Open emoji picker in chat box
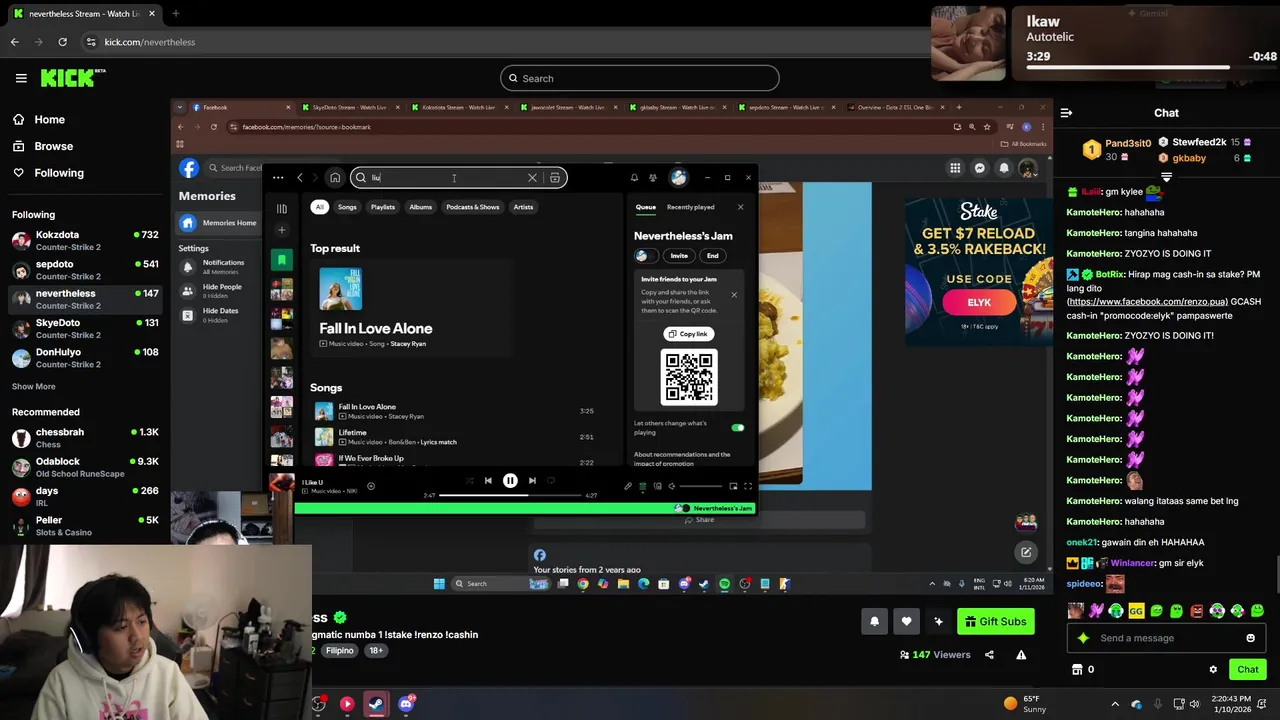The height and width of the screenshot is (720, 1280). tap(1250, 638)
